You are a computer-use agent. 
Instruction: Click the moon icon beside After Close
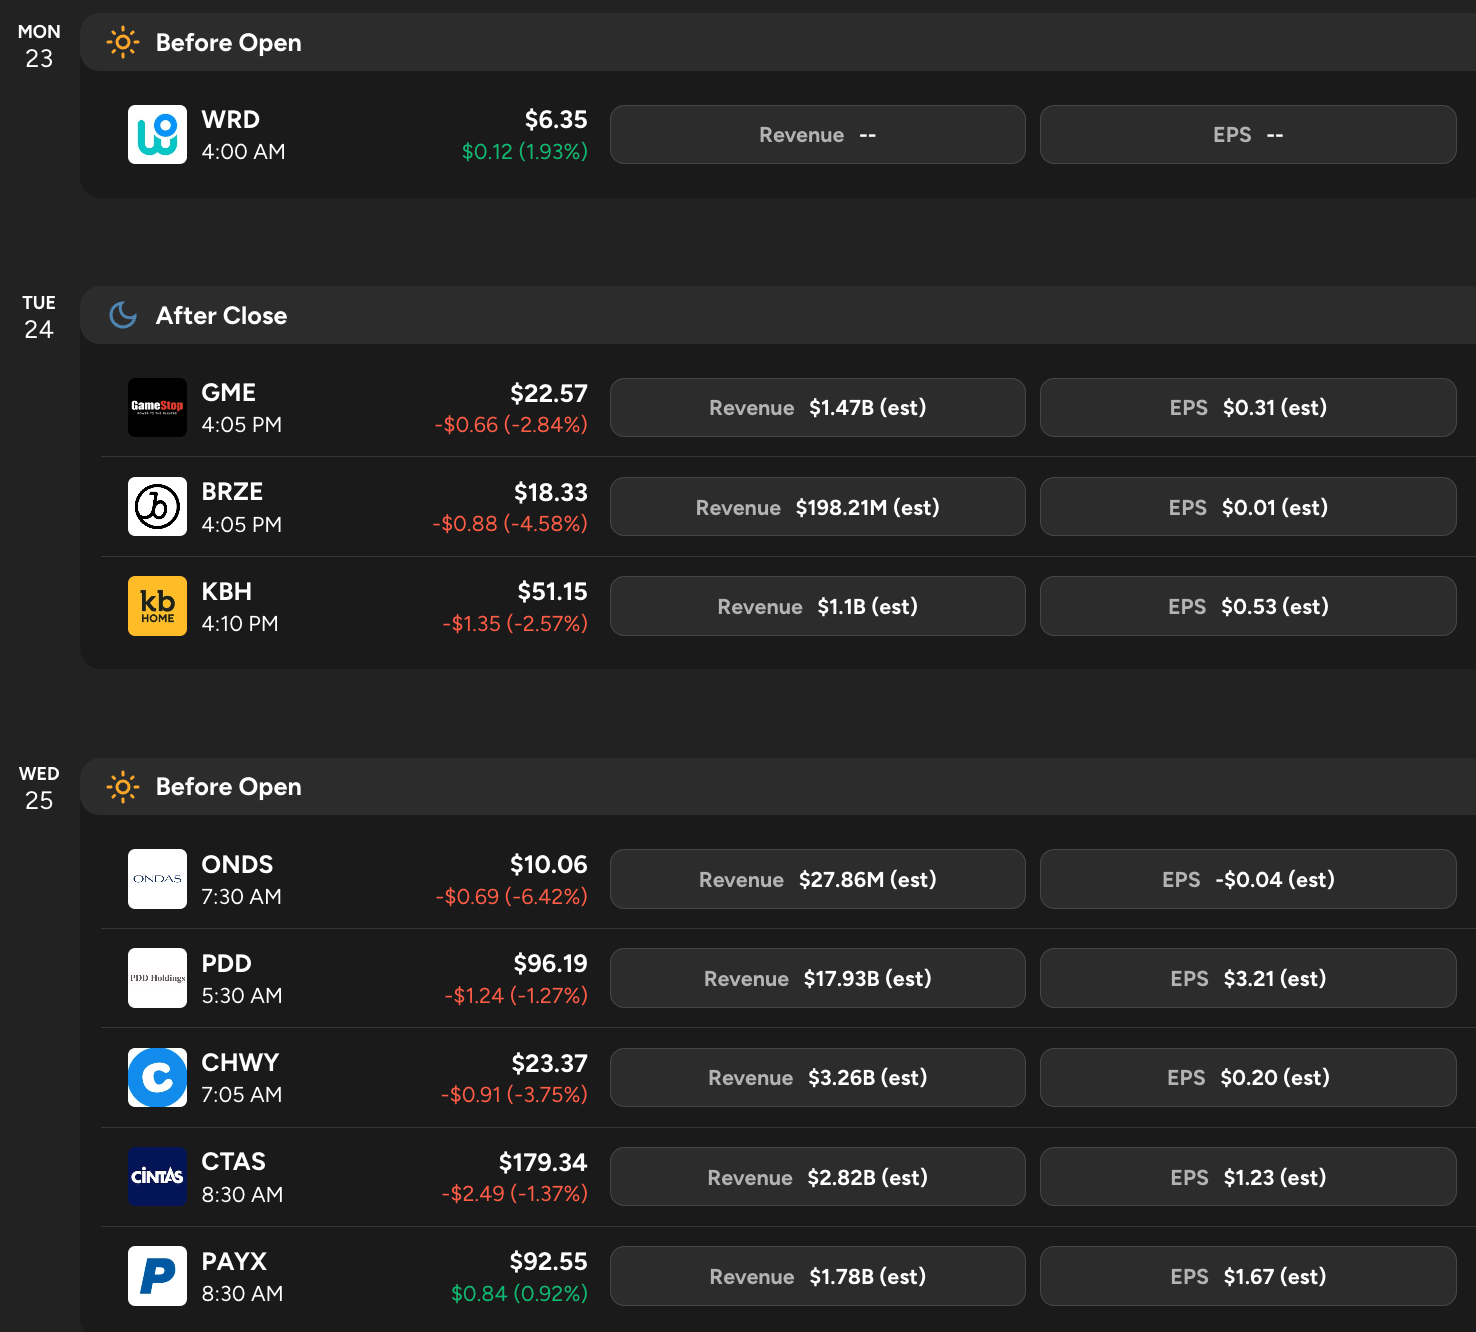click(123, 316)
